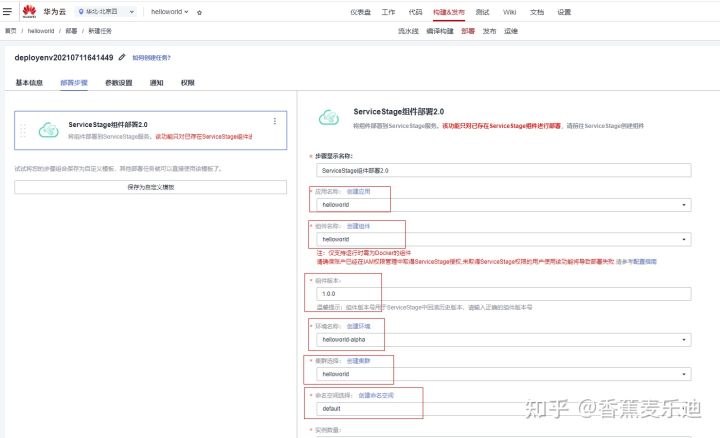Click the arrow of the 集群选择 dropdown
This screenshot has height=438, width=720.
pyautogui.click(x=684, y=374)
